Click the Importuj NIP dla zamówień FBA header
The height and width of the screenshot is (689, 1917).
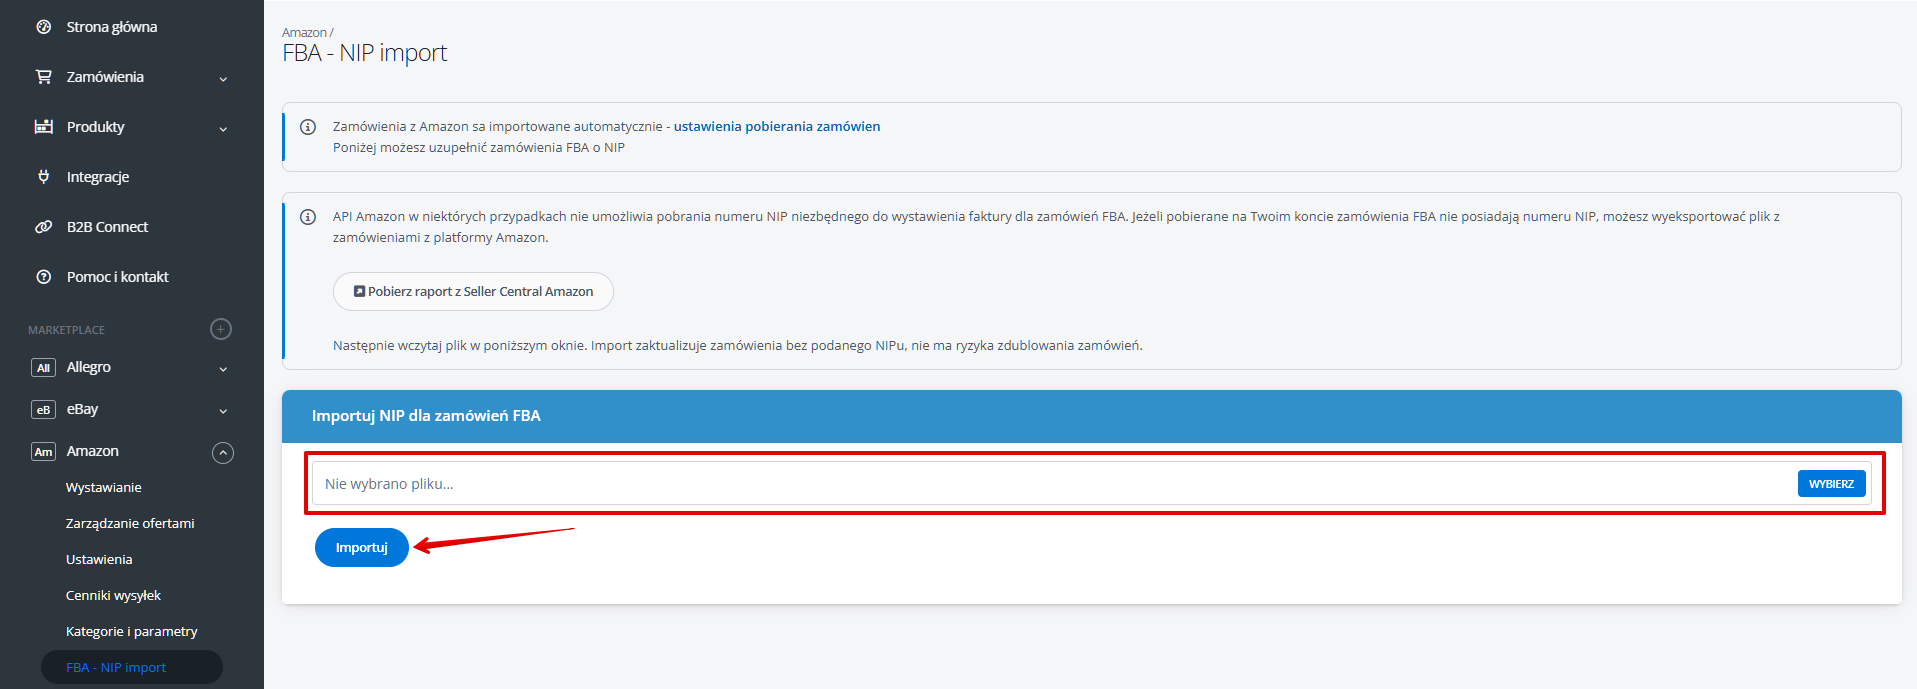1092,416
